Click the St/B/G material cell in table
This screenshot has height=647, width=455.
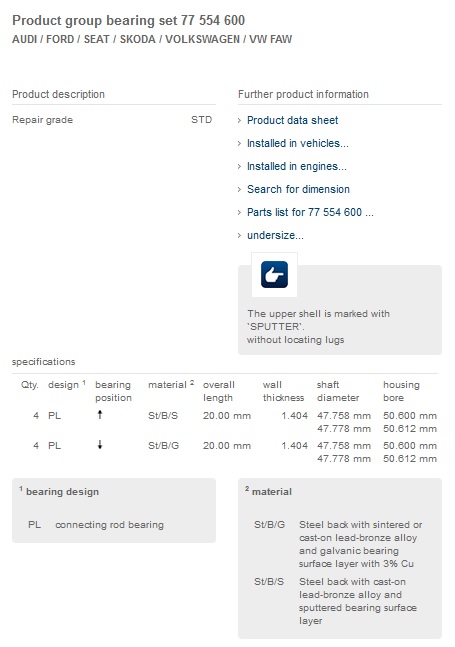tap(163, 446)
